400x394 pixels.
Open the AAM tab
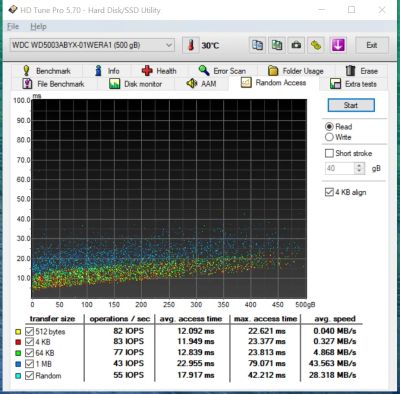click(201, 83)
